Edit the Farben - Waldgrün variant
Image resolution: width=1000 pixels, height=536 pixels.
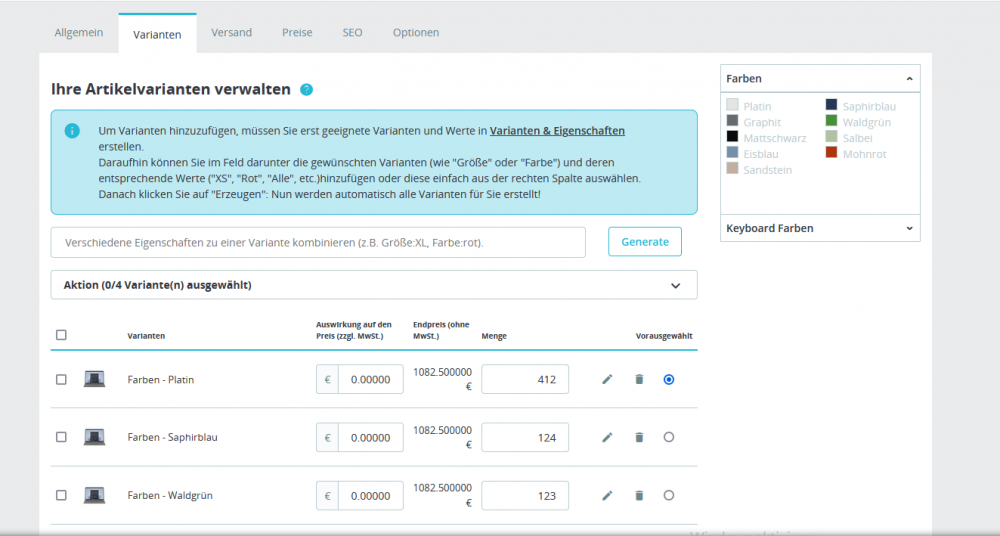pos(607,496)
